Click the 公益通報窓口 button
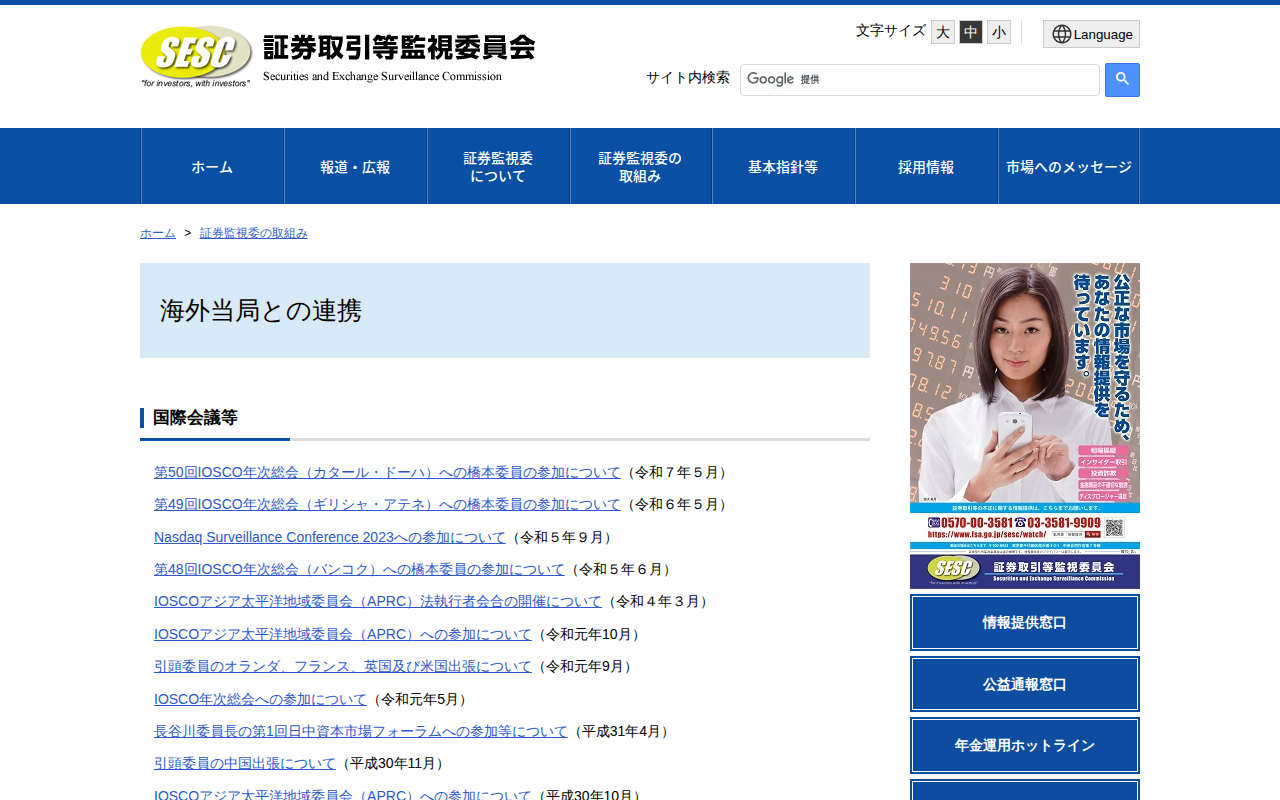This screenshot has width=1280, height=800. tap(1024, 684)
